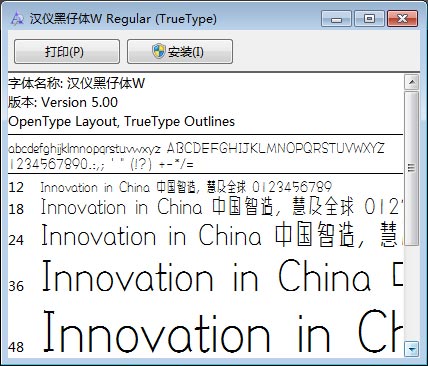Close the font preview window
The width and height of the screenshot is (428, 366).
point(403,19)
